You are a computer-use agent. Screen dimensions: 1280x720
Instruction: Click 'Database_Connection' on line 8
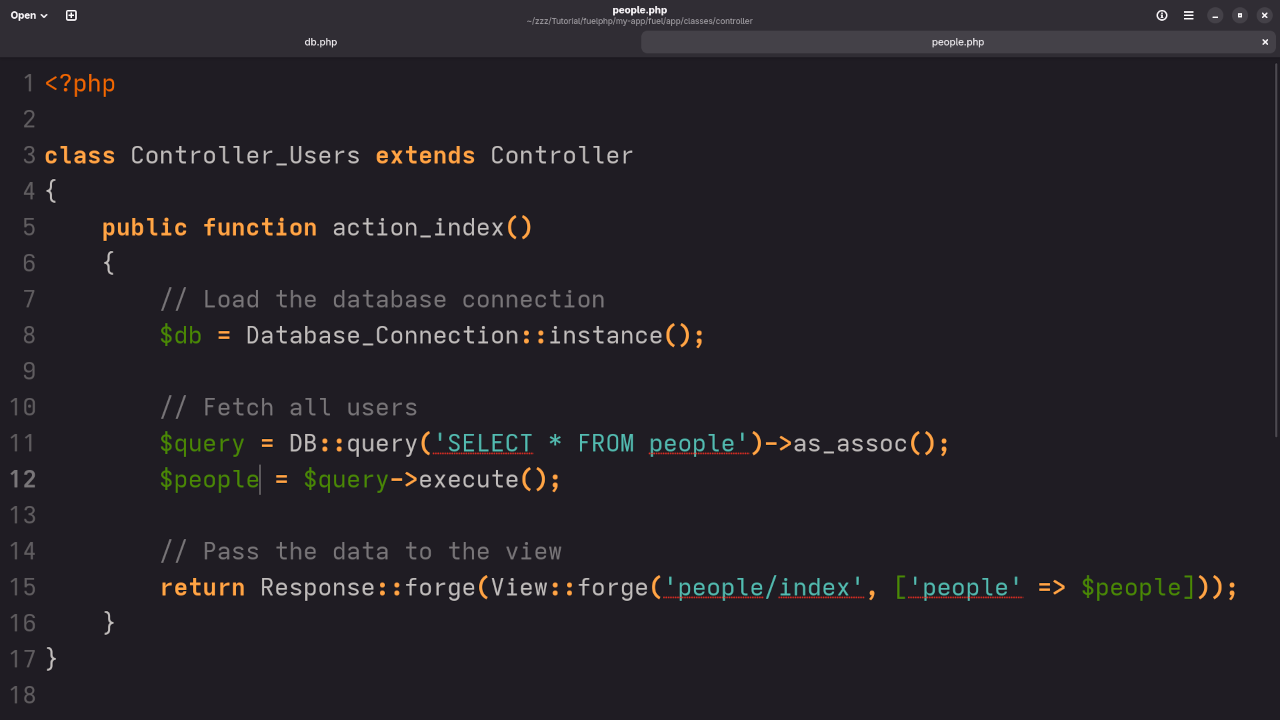point(382,335)
